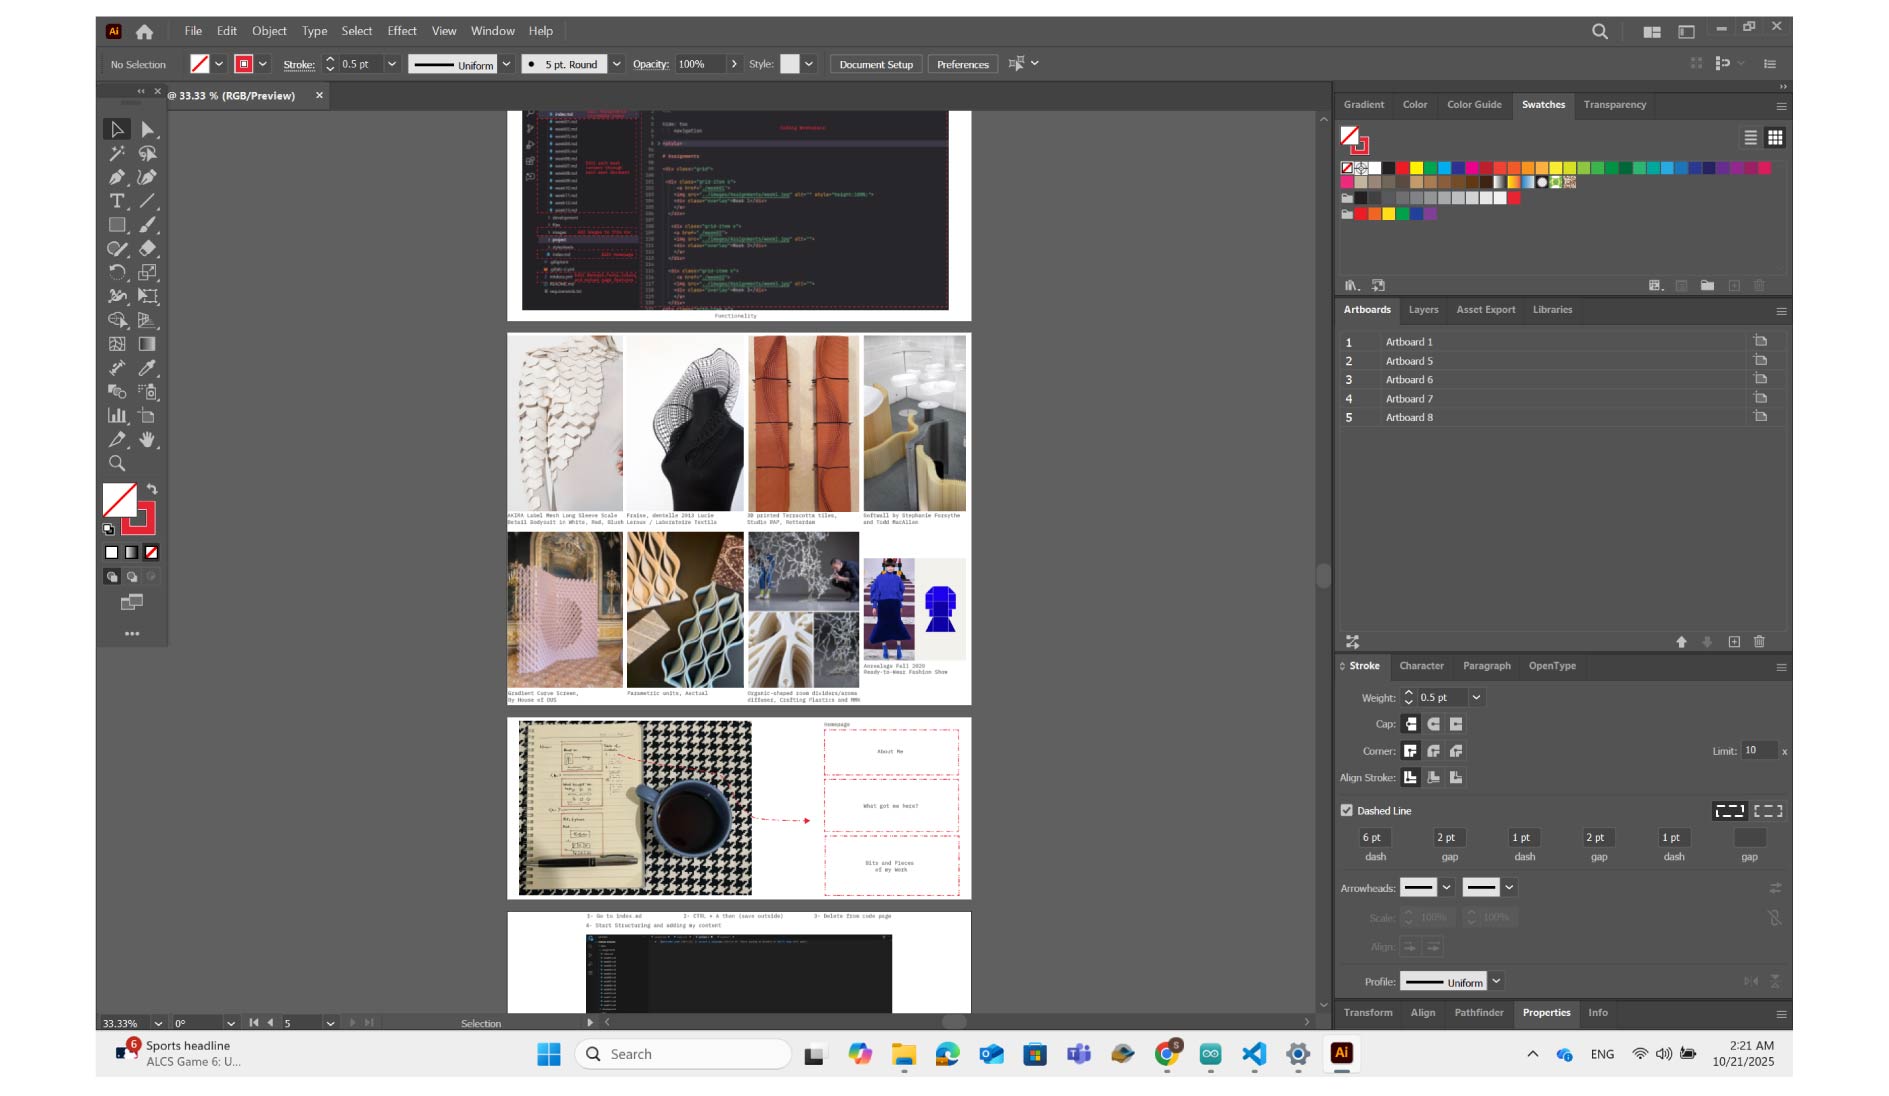Select the Direct Selection tool
Screen dimensions: 1889x1096
click(148, 130)
